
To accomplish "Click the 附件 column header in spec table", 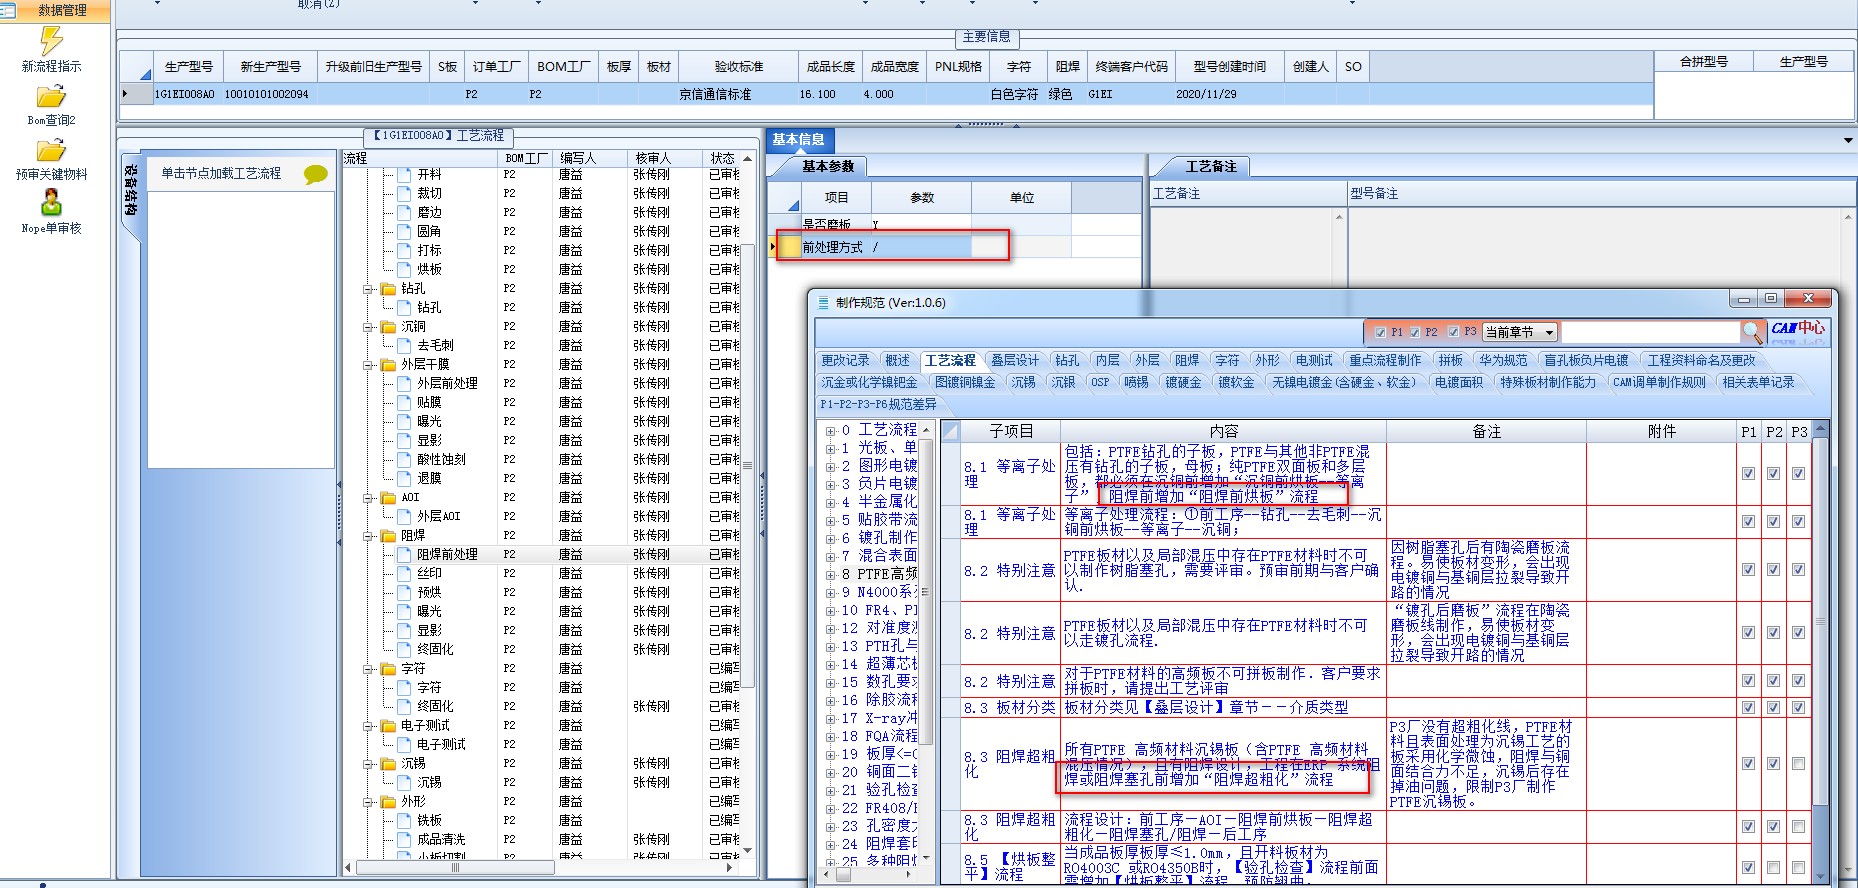I will (1661, 432).
